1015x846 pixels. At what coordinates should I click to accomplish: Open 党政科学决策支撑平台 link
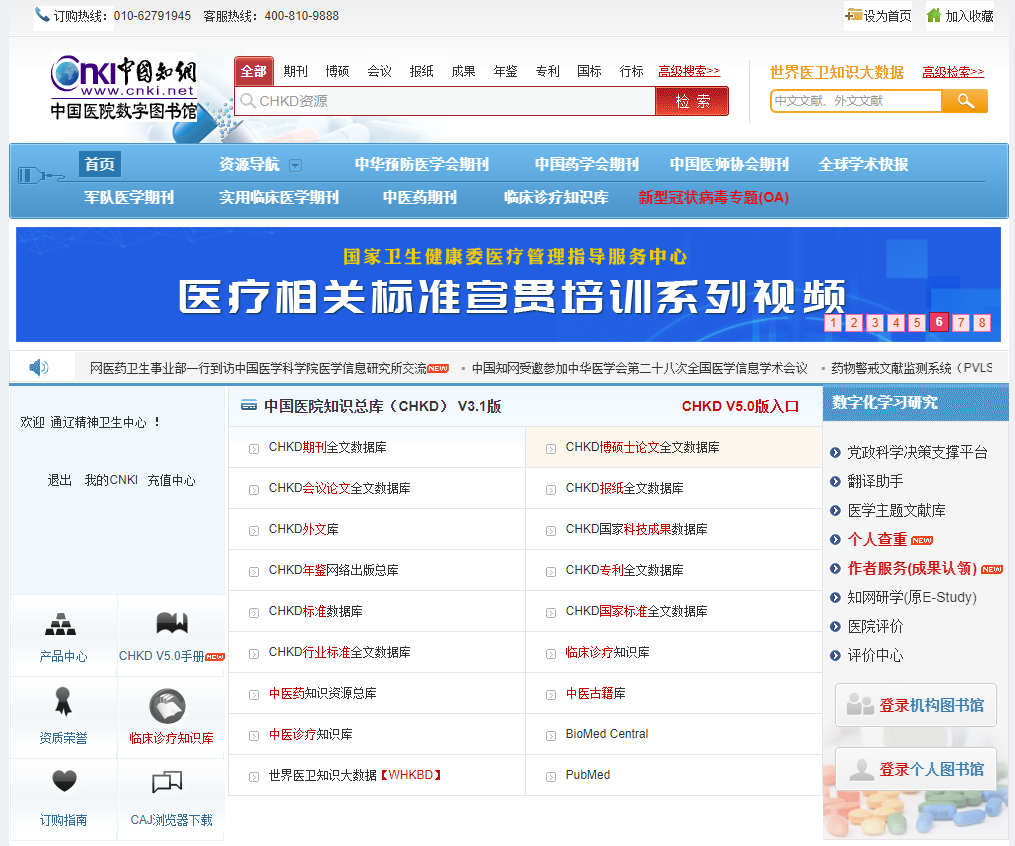pyautogui.click(x=917, y=452)
